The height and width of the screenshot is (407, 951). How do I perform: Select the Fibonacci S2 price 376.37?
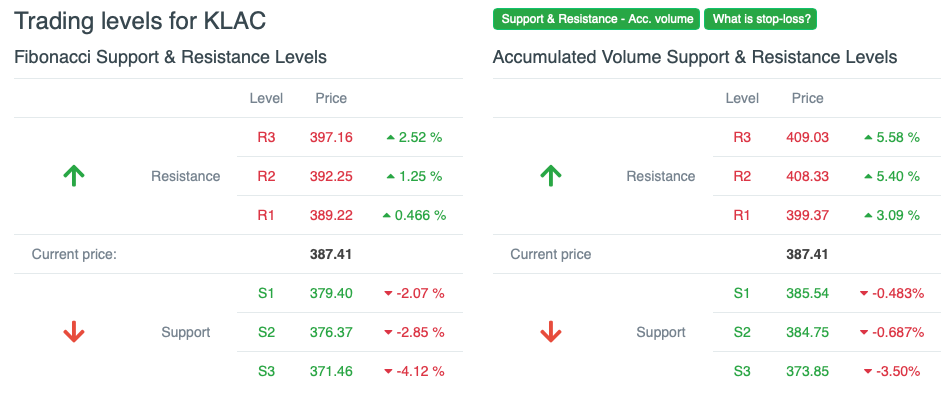pos(331,332)
